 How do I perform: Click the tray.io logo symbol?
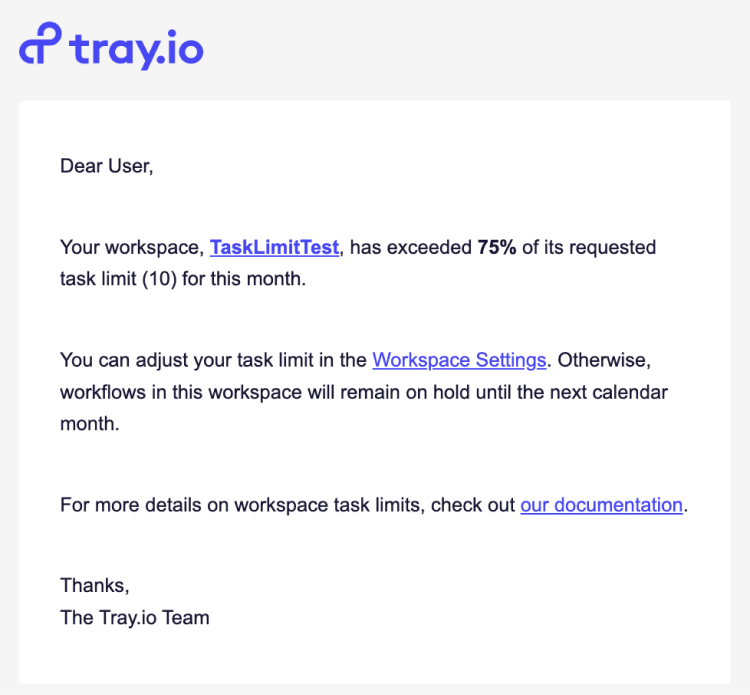point(40,46)
